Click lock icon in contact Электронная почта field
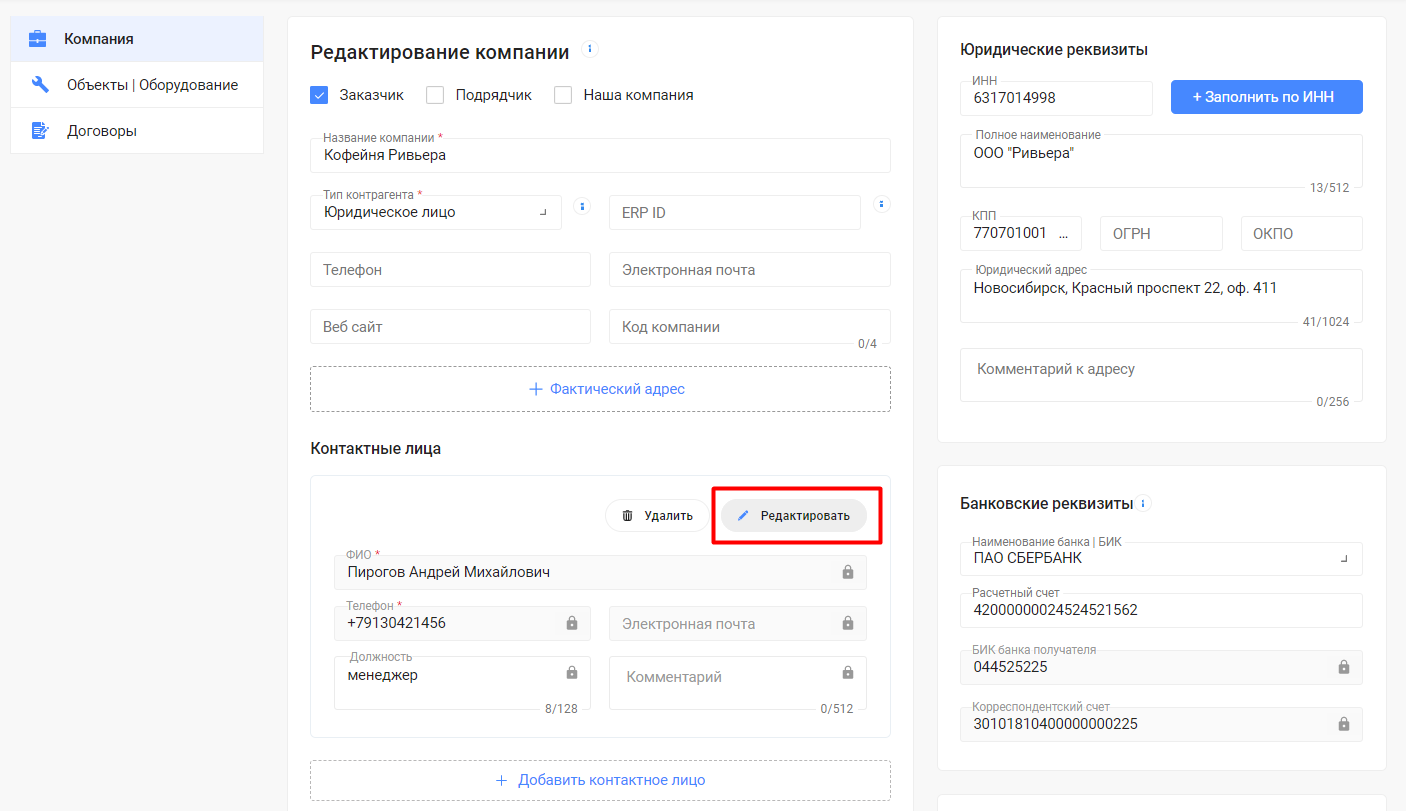Viewport: 1406px width, 811px height. (848, 623)
